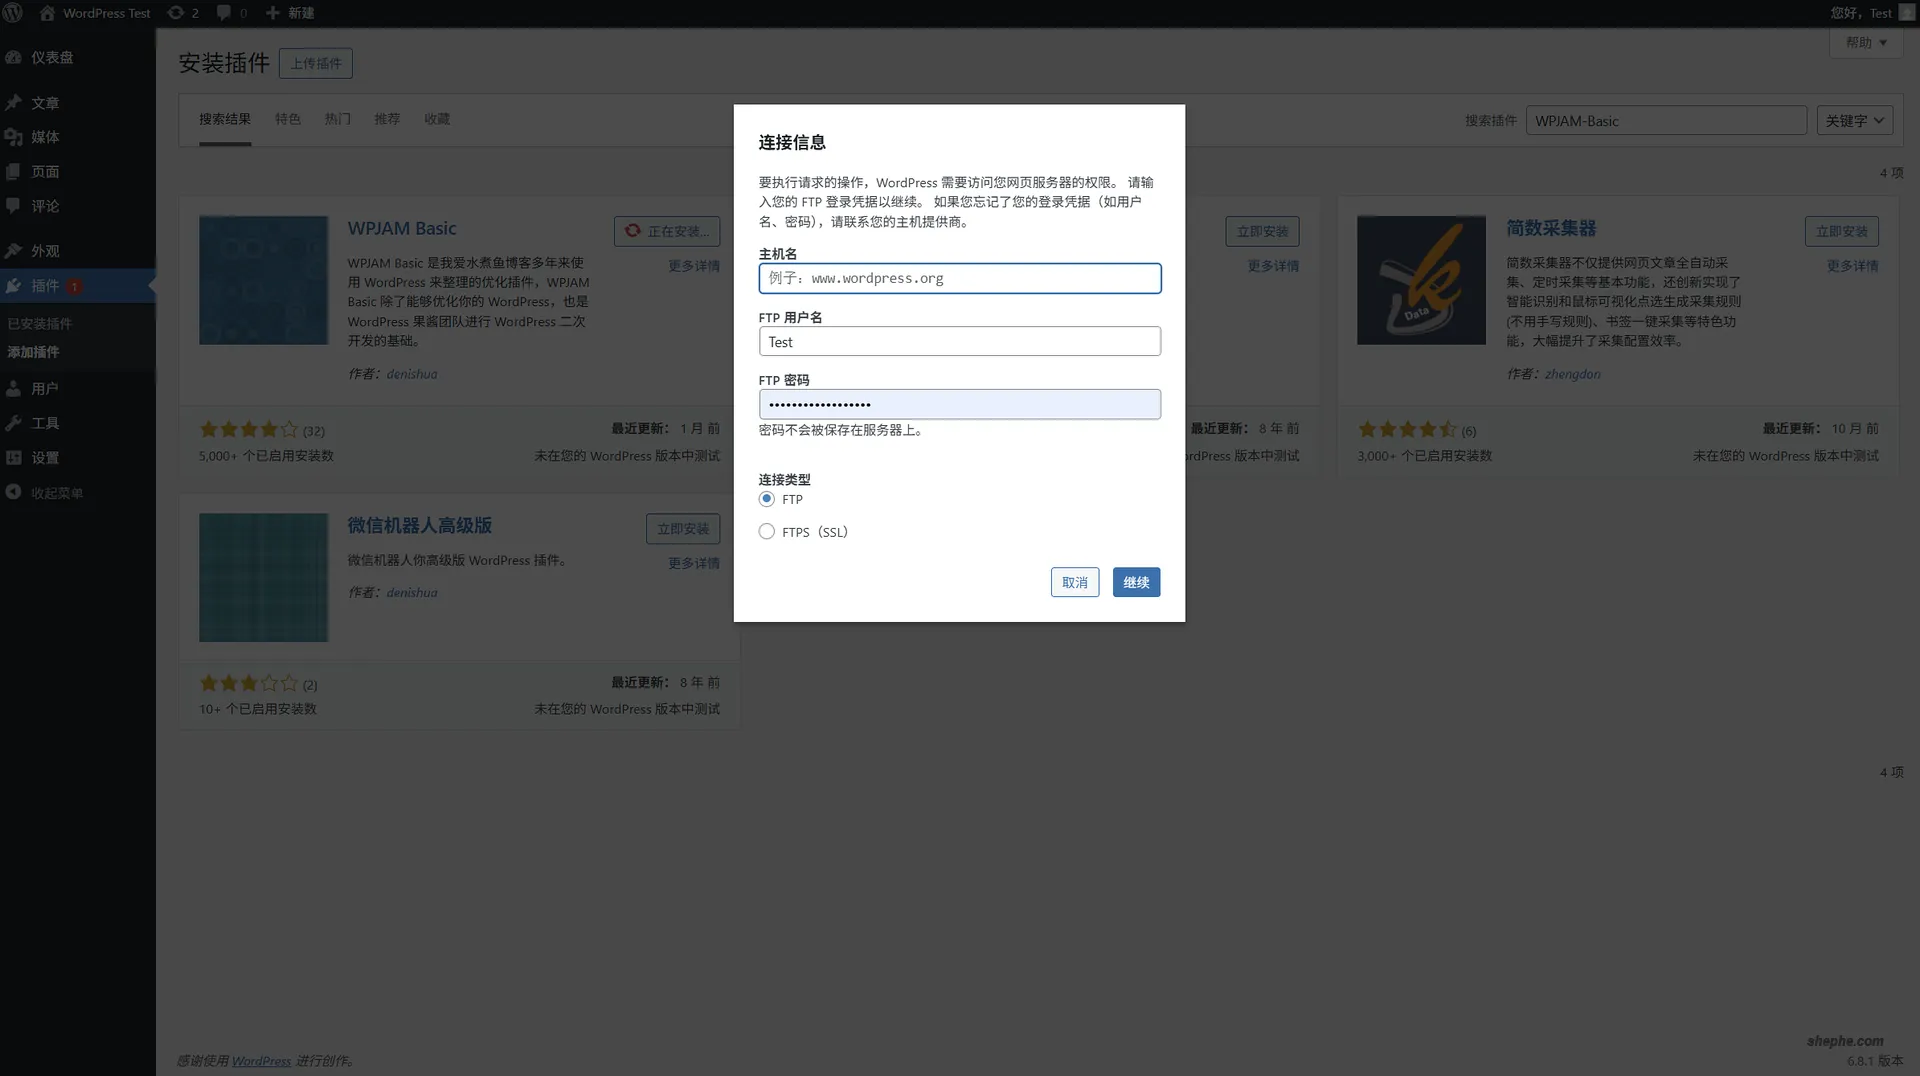Switch to the 收藏 plugins tab

pos(436,119)
